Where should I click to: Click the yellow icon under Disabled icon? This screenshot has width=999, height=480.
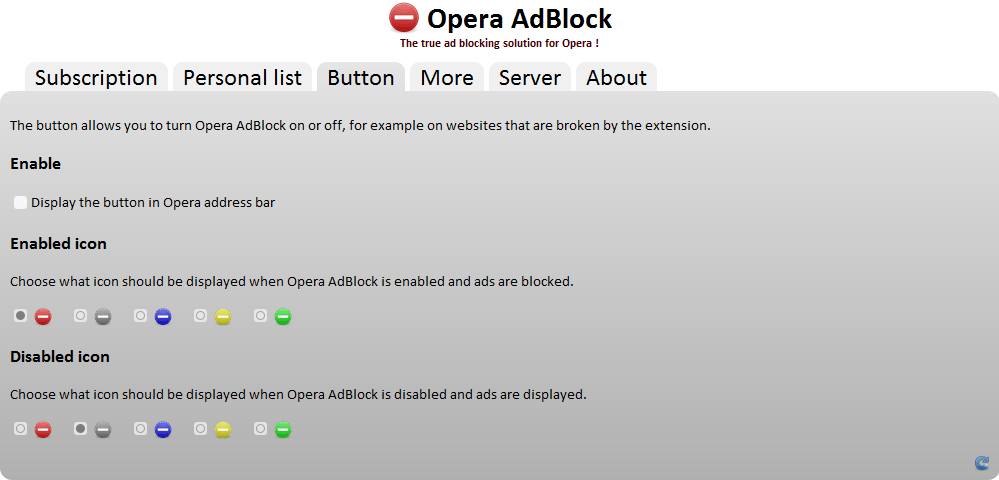point(223,430)
